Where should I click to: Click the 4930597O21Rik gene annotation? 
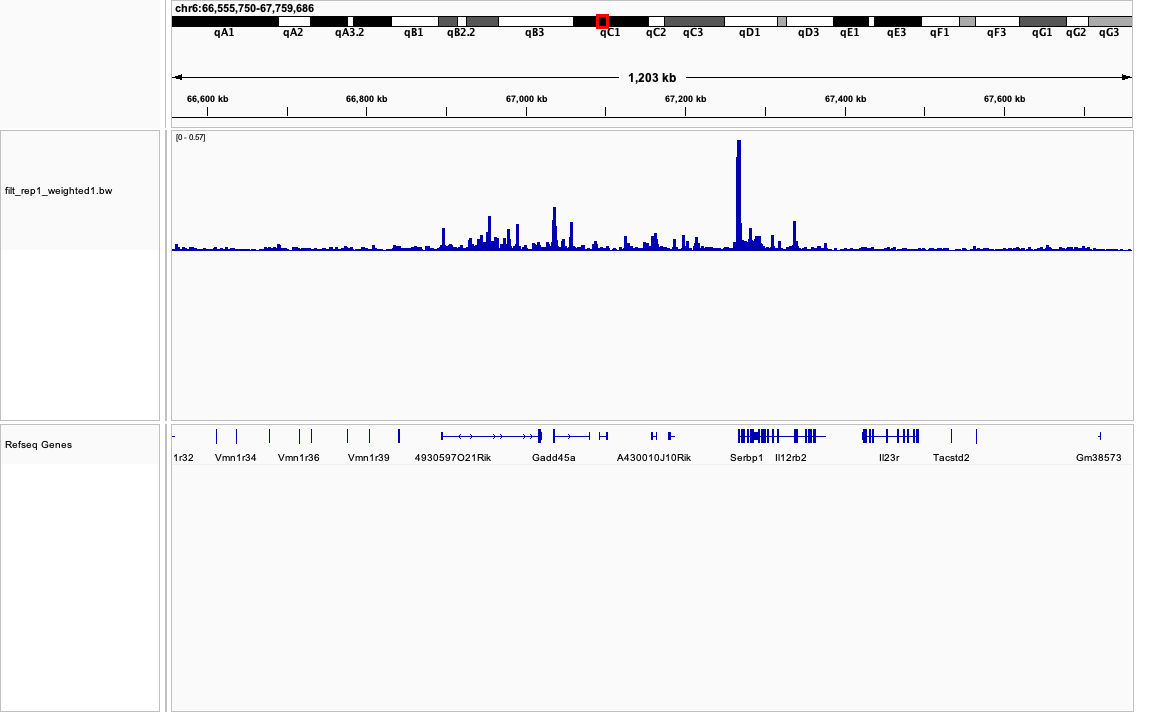[453, 458]
